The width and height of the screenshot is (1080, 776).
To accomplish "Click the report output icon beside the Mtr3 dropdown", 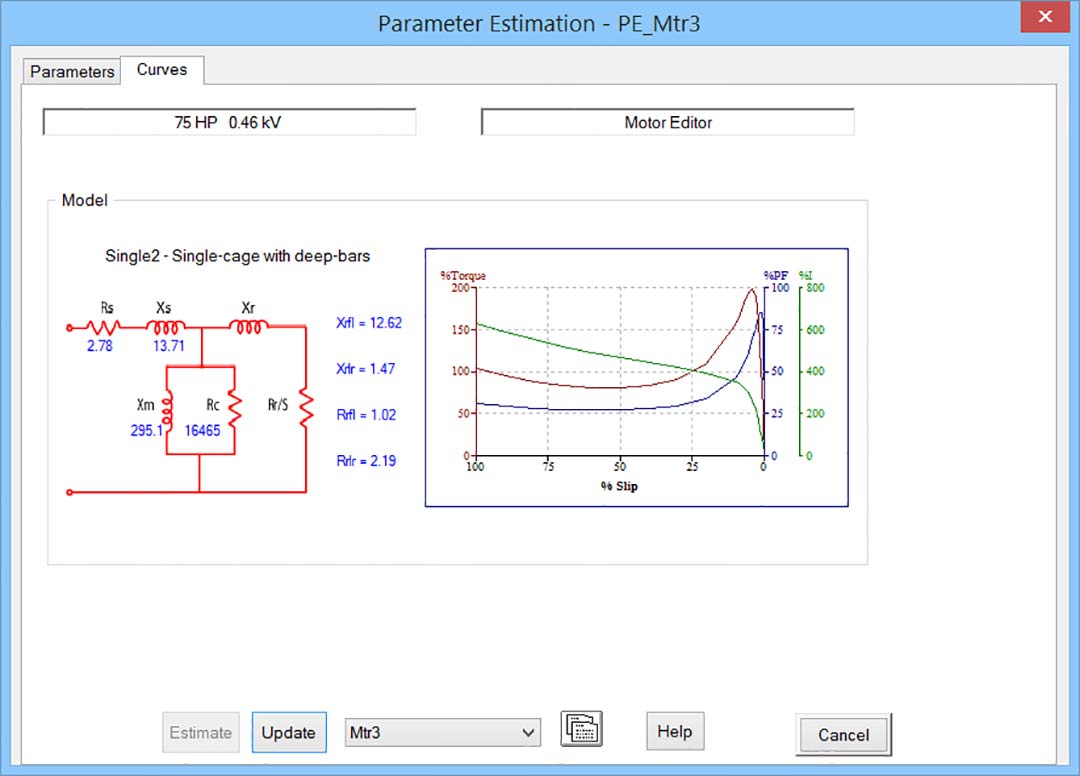I will tap(581, 729).
